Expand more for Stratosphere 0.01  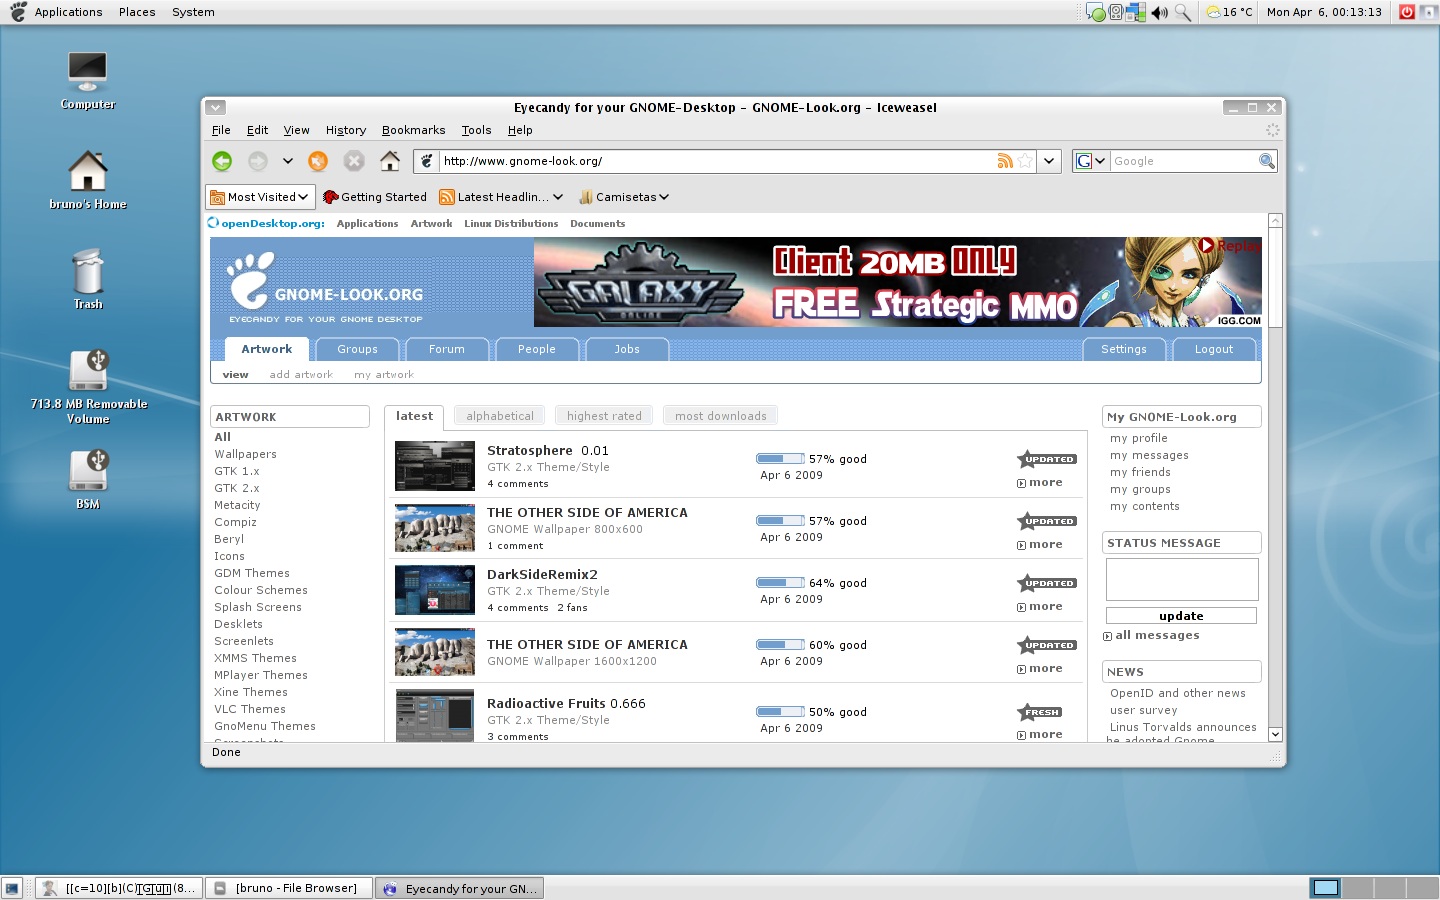click(1040, 483)
